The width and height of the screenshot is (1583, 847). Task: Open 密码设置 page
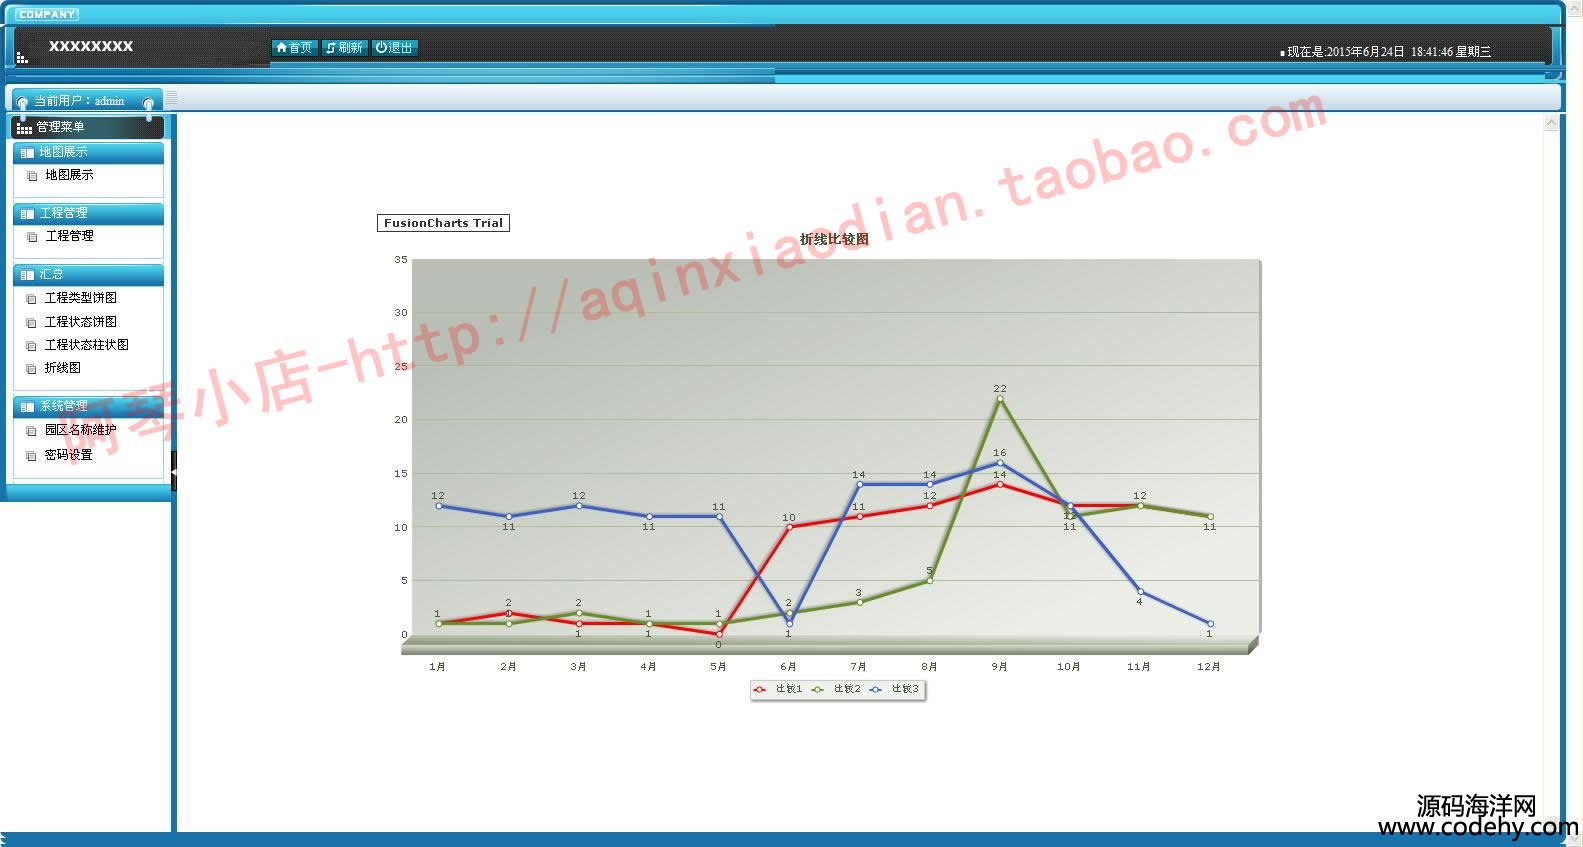pos(68,455)
